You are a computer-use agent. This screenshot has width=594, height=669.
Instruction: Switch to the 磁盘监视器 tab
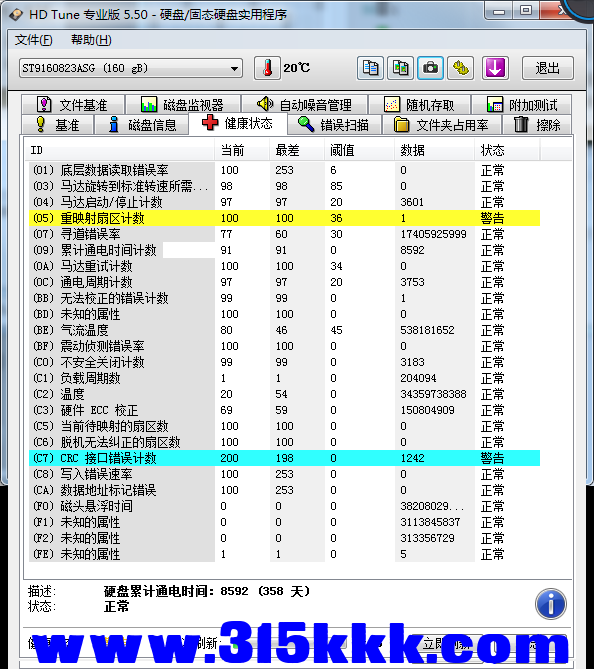click(182, 105)
